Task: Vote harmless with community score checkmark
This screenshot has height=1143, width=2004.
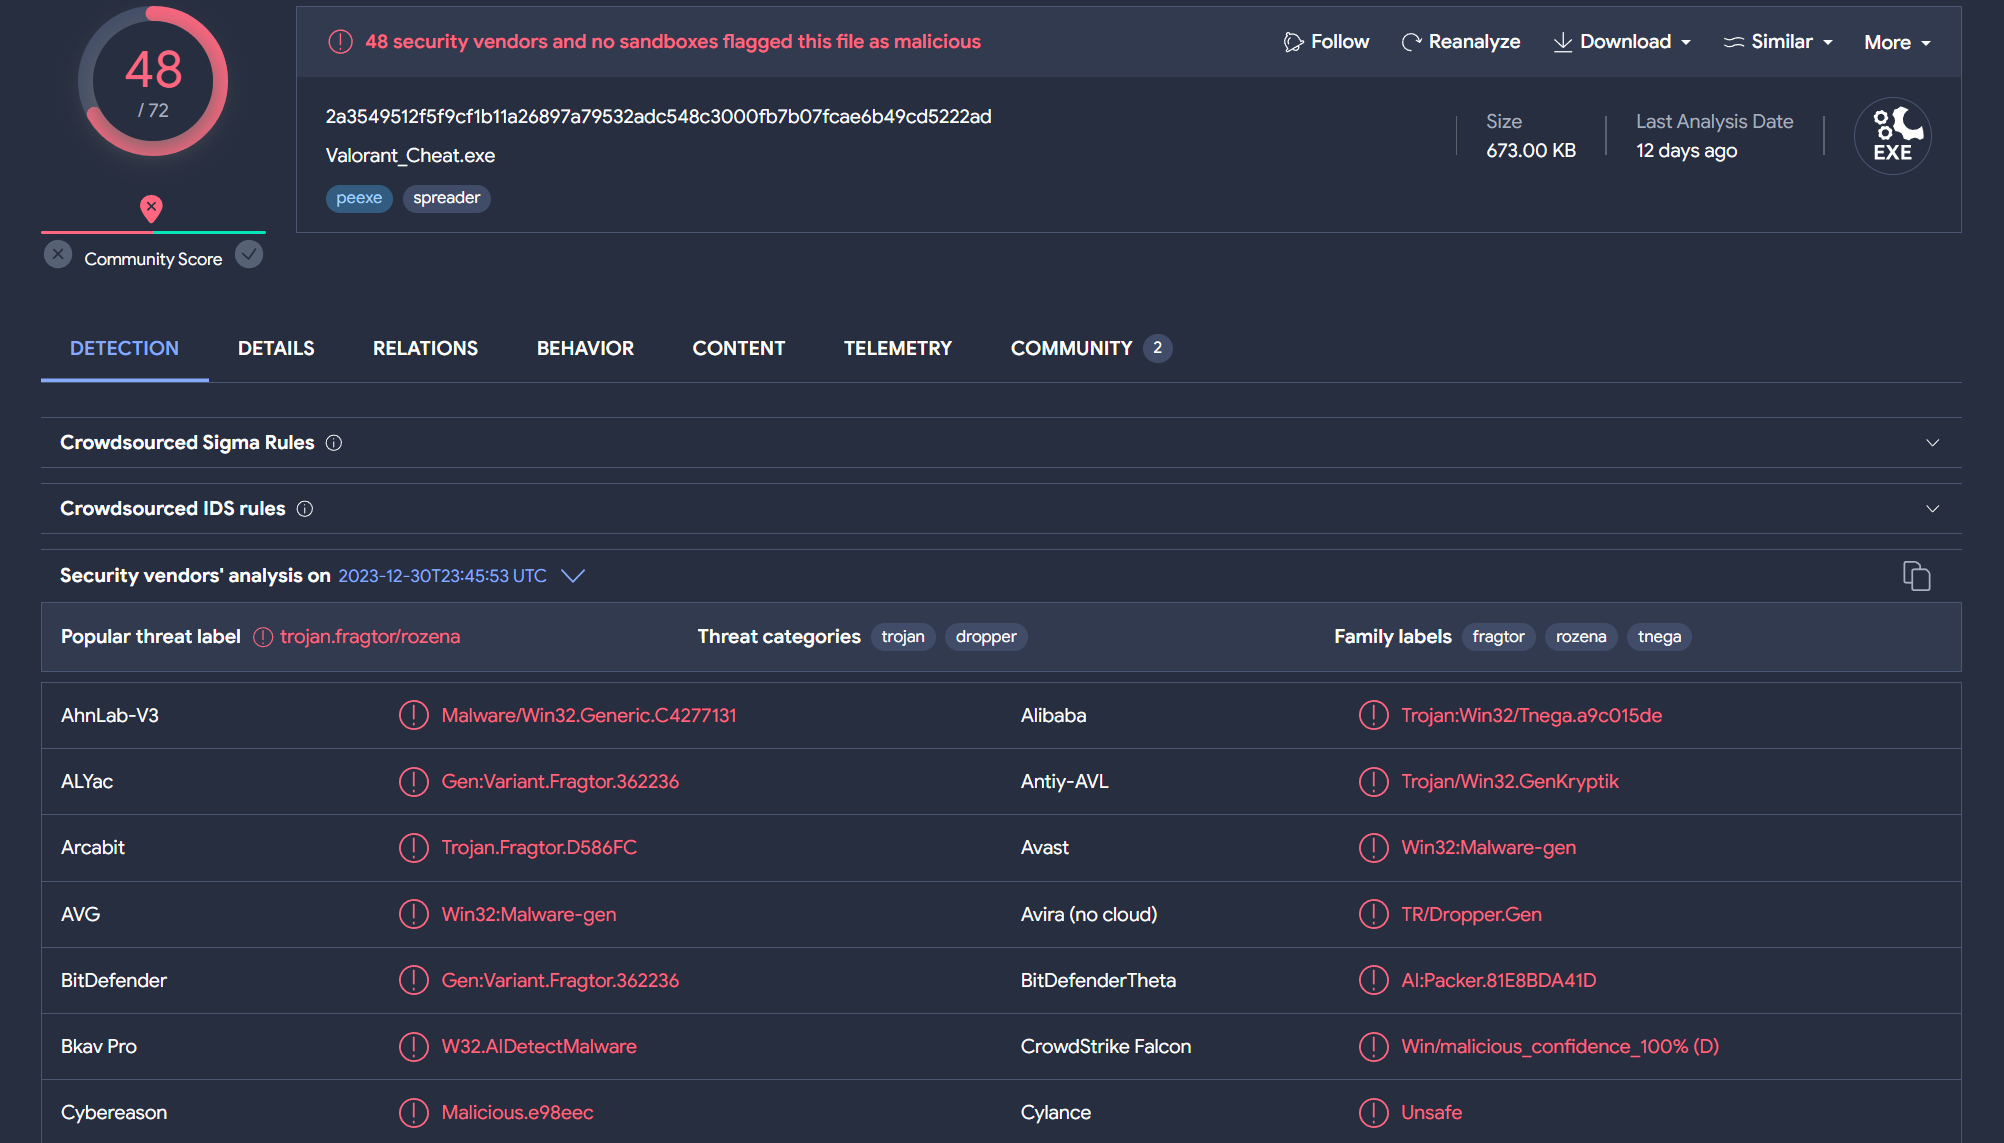Action: [249, 255]
